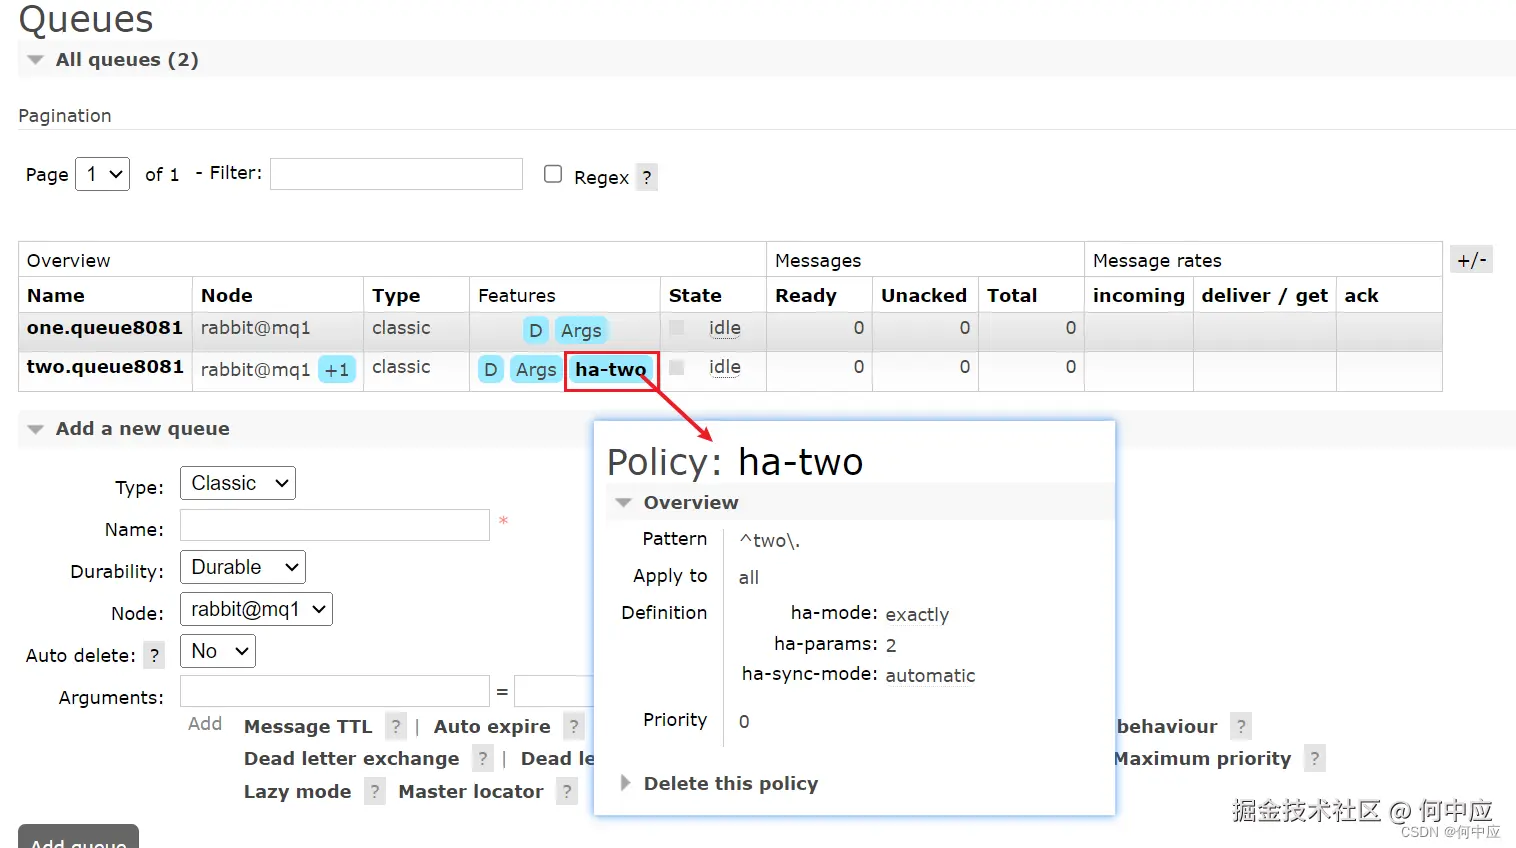
Task: Open help for Message TTL
Action: tap(396, 726)
